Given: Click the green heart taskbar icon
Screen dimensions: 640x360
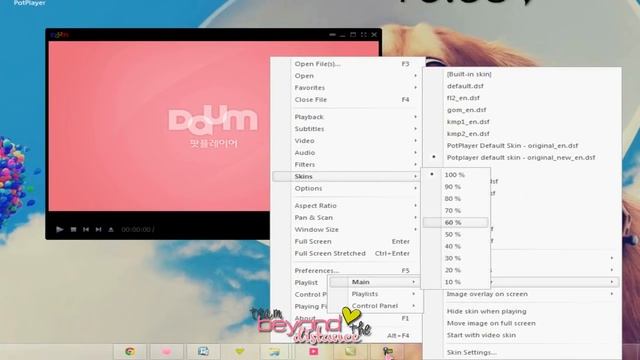Looking at the screenshot, I should point(240,351).
